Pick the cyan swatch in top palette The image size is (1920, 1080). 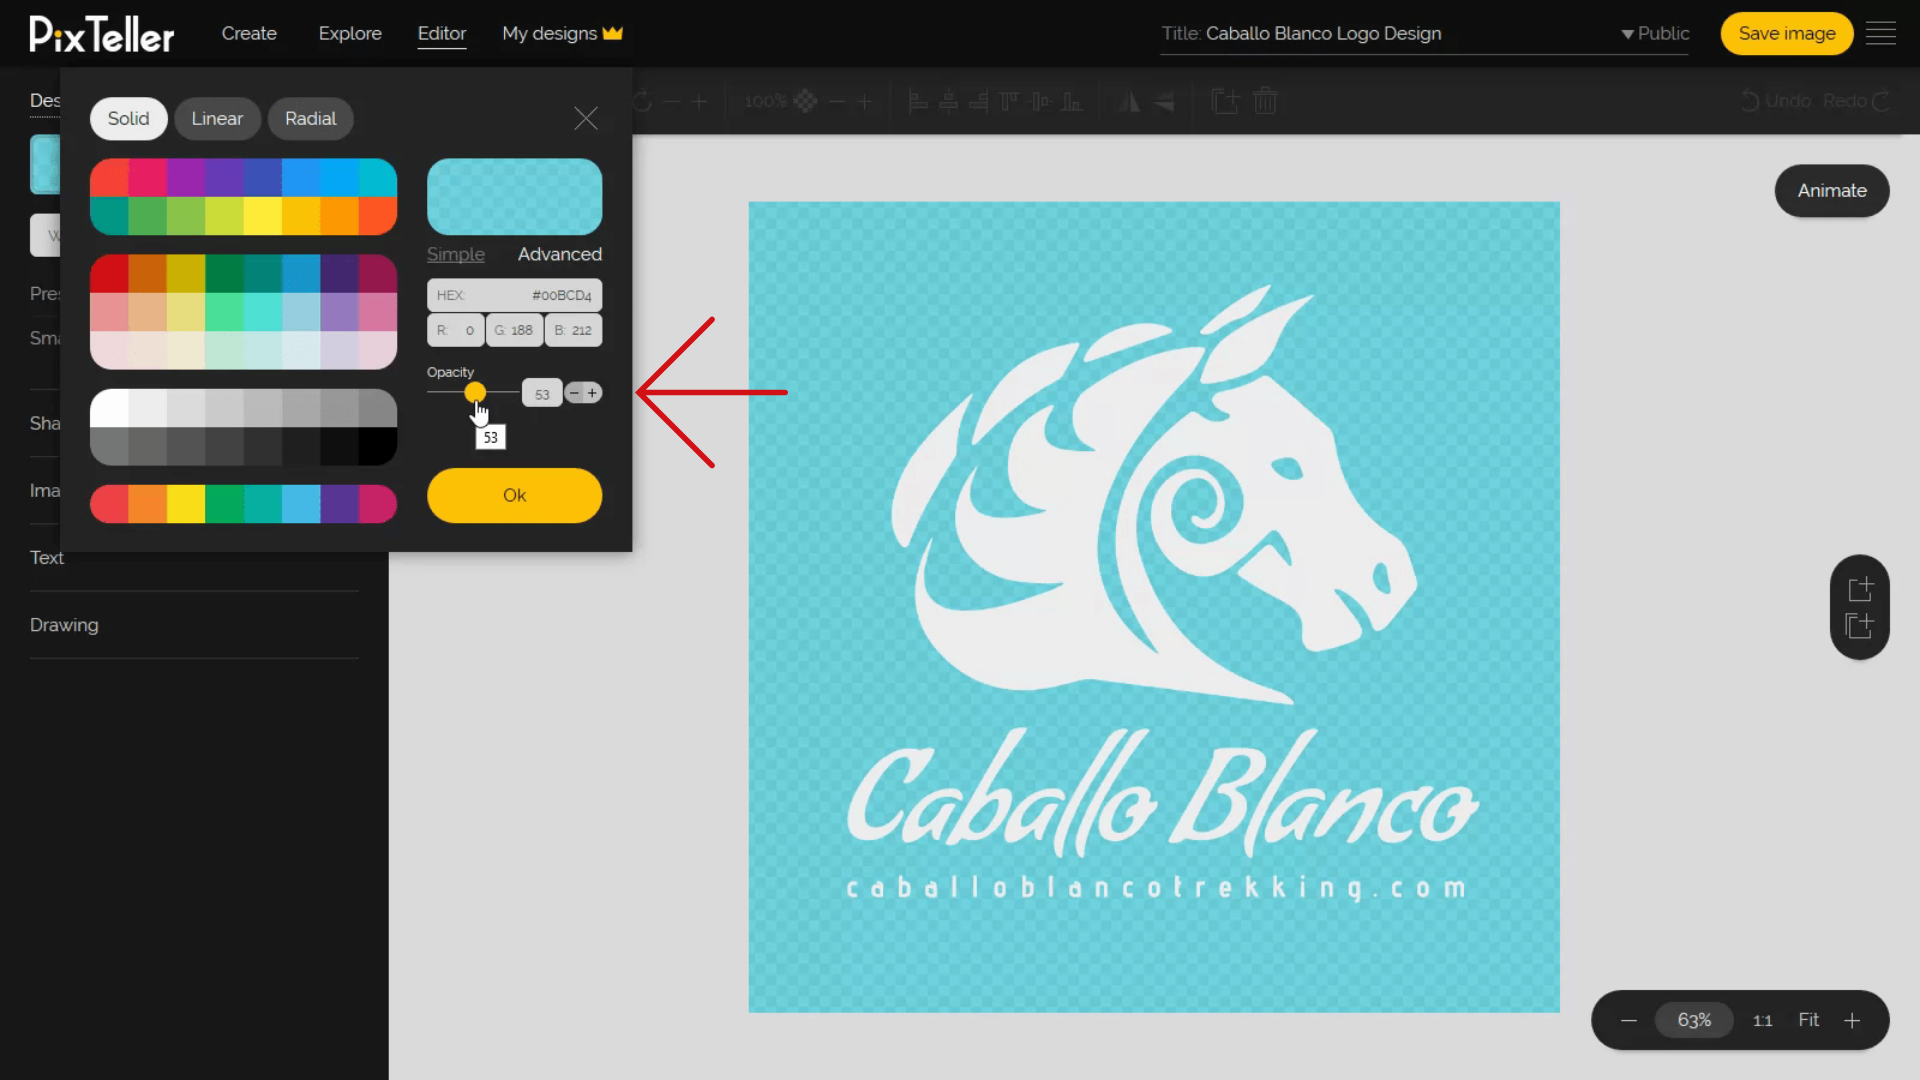(378, 177)
